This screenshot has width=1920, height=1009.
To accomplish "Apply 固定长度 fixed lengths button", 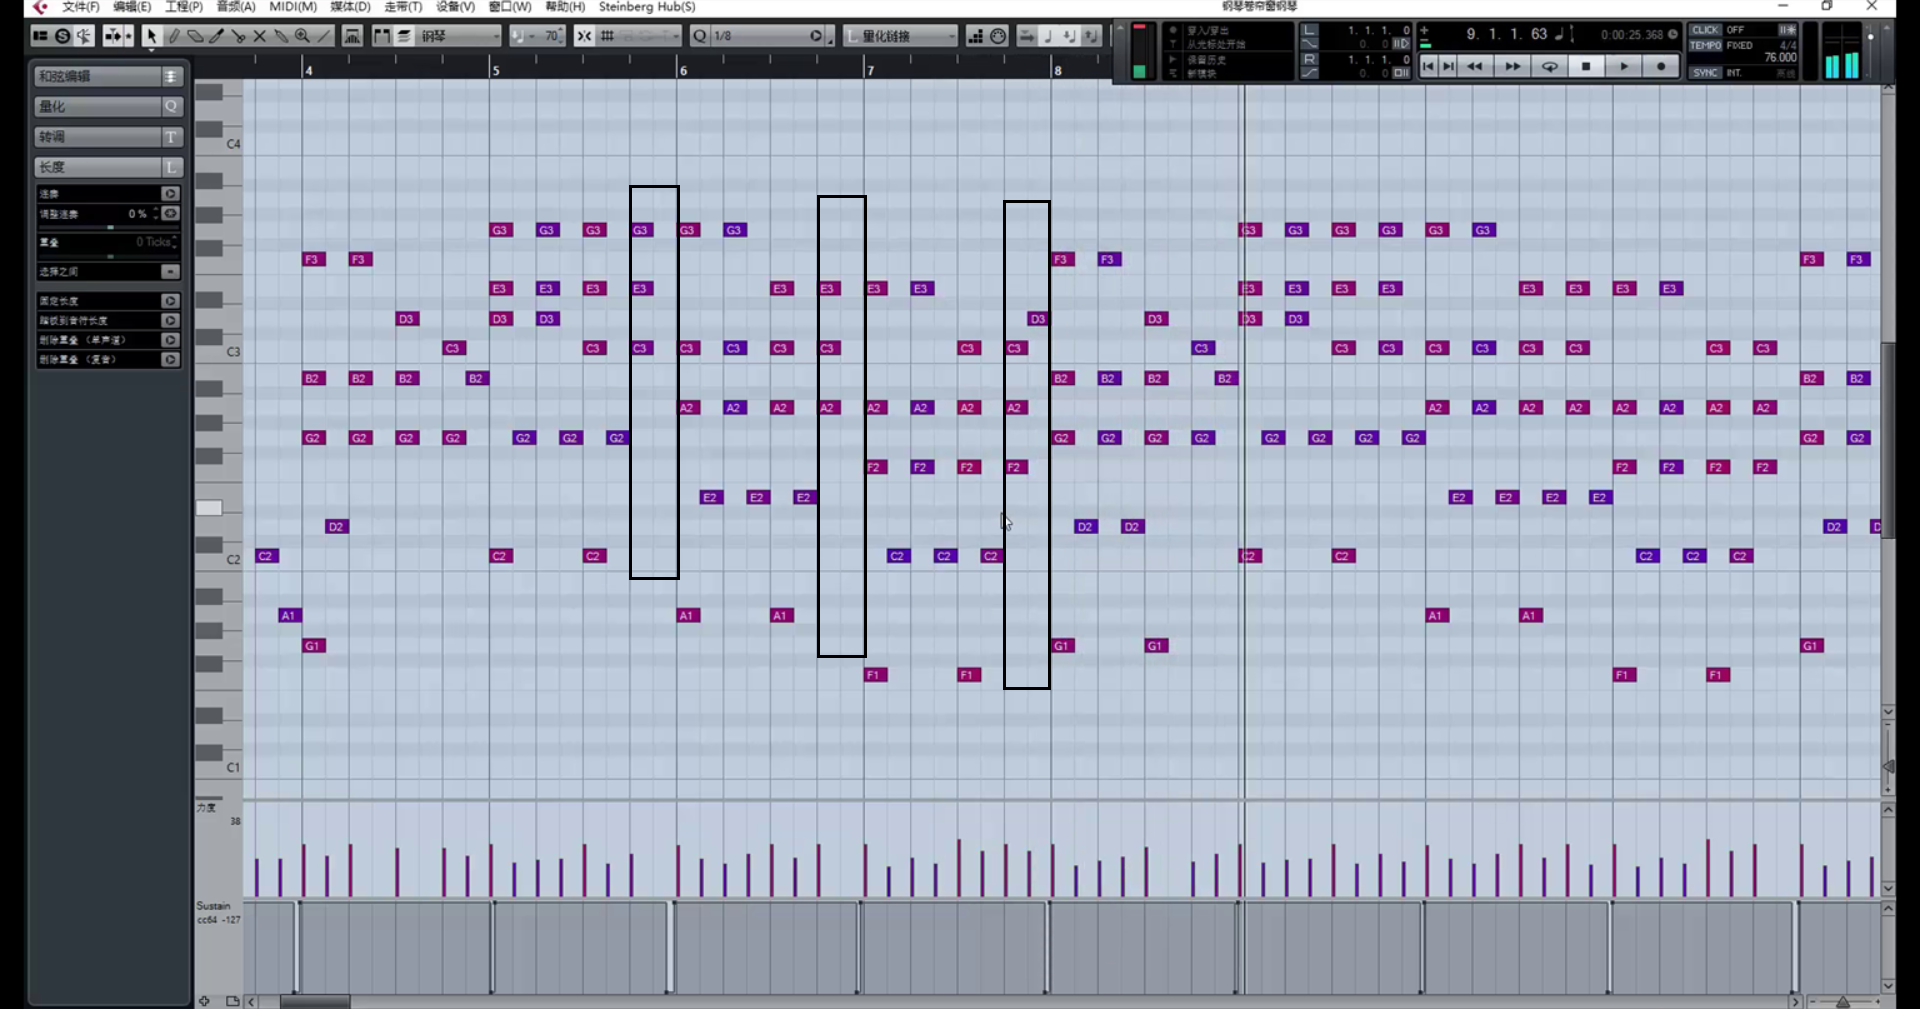I will point(170,301).
